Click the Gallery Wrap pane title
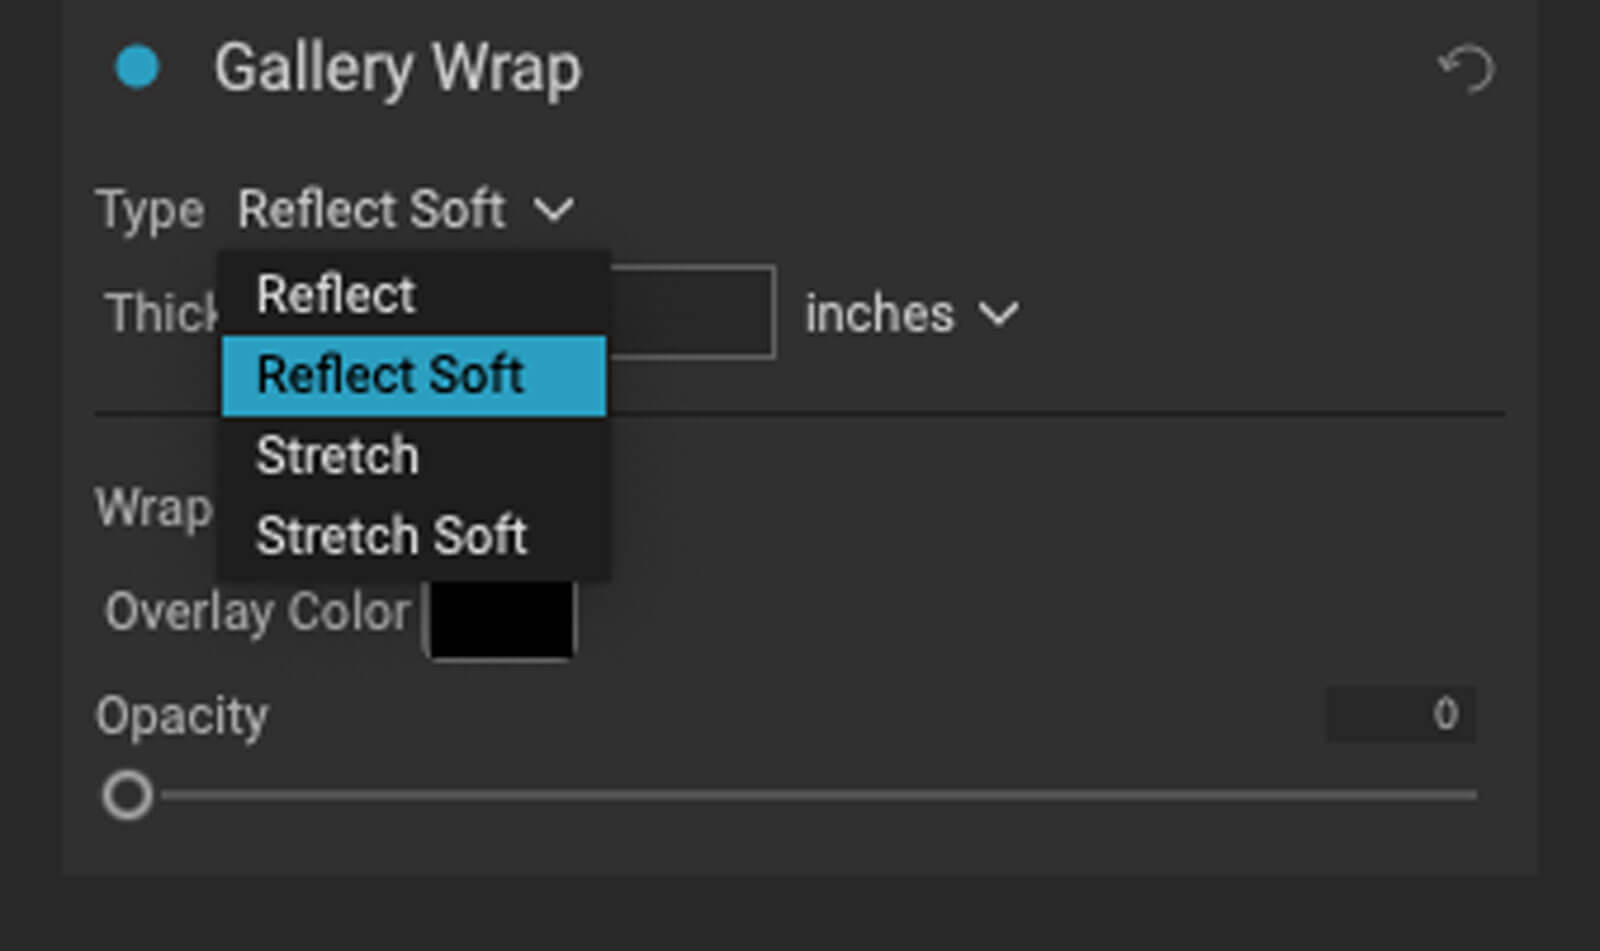This screenshot has height=951, width=1600. click(x=397, y=69)
